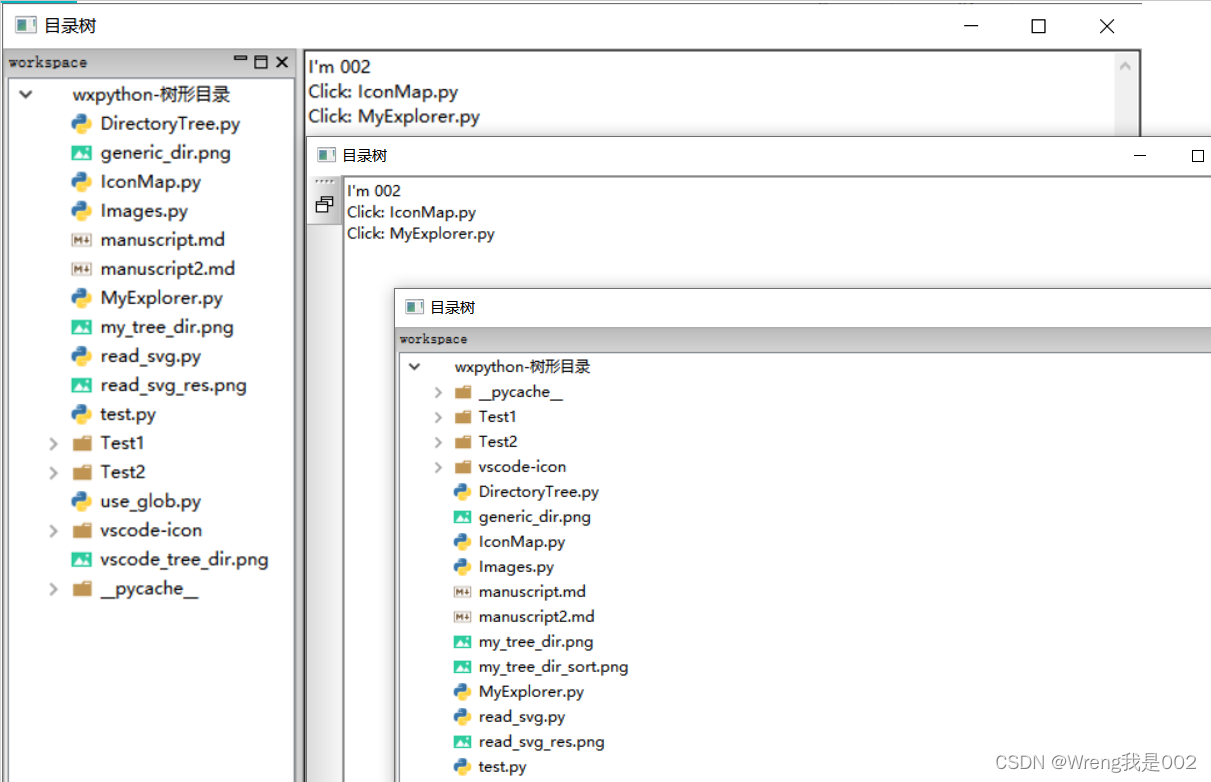Expand vscode-icon folder in back window tree

53,530
